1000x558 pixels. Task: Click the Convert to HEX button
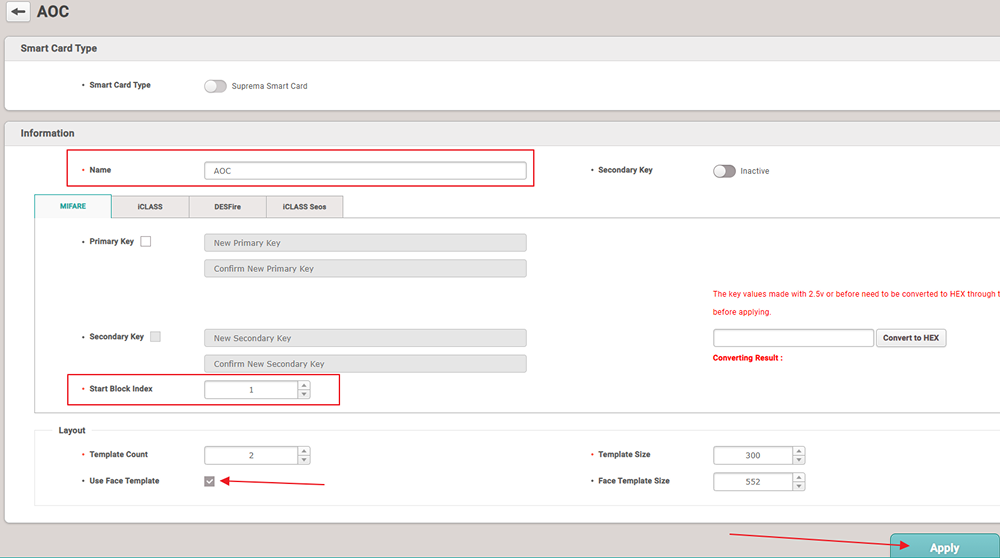pos(910,338)
